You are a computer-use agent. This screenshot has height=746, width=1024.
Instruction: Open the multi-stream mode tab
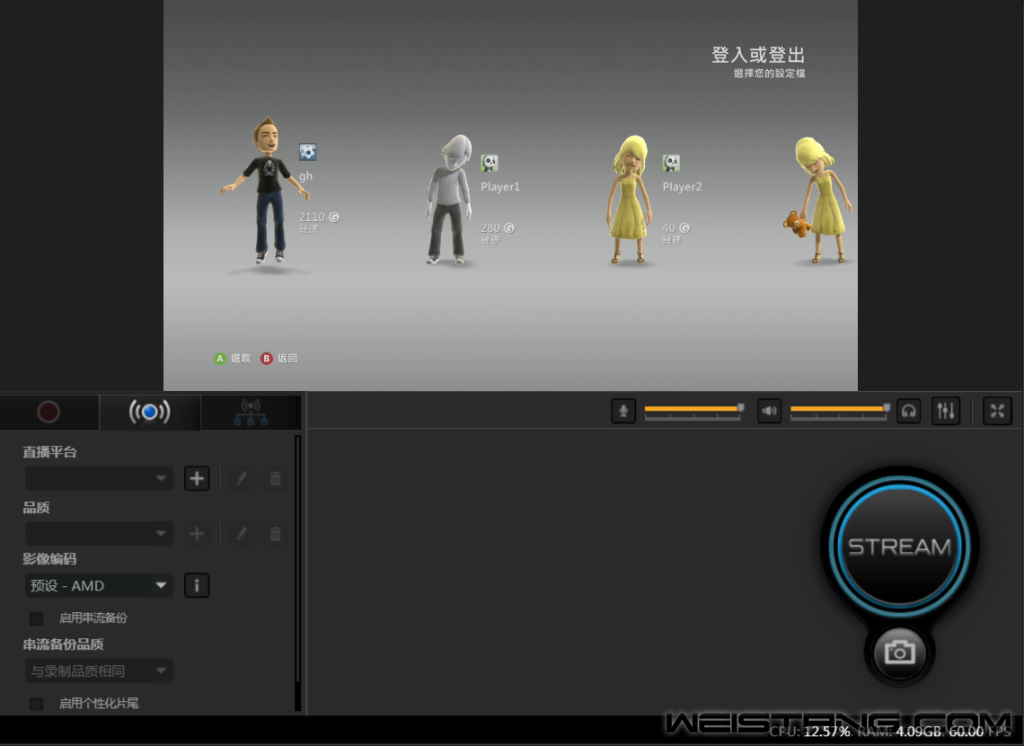(251, 412)
